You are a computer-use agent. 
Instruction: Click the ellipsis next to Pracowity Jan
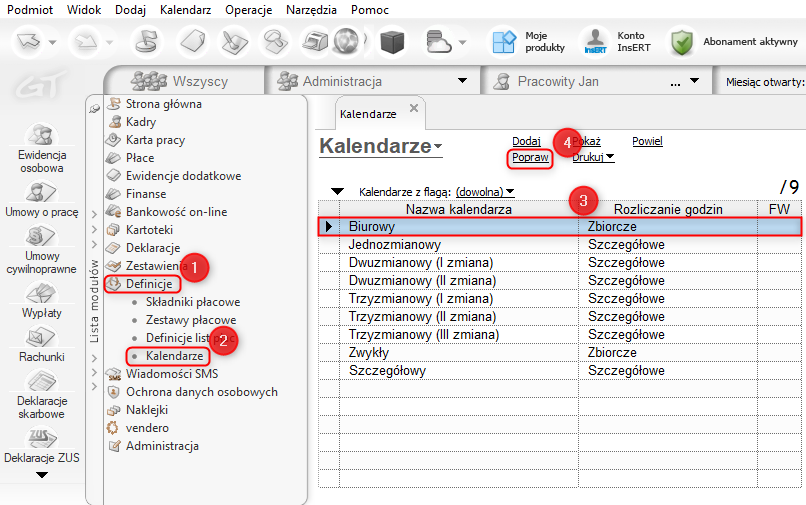(675, 83)
